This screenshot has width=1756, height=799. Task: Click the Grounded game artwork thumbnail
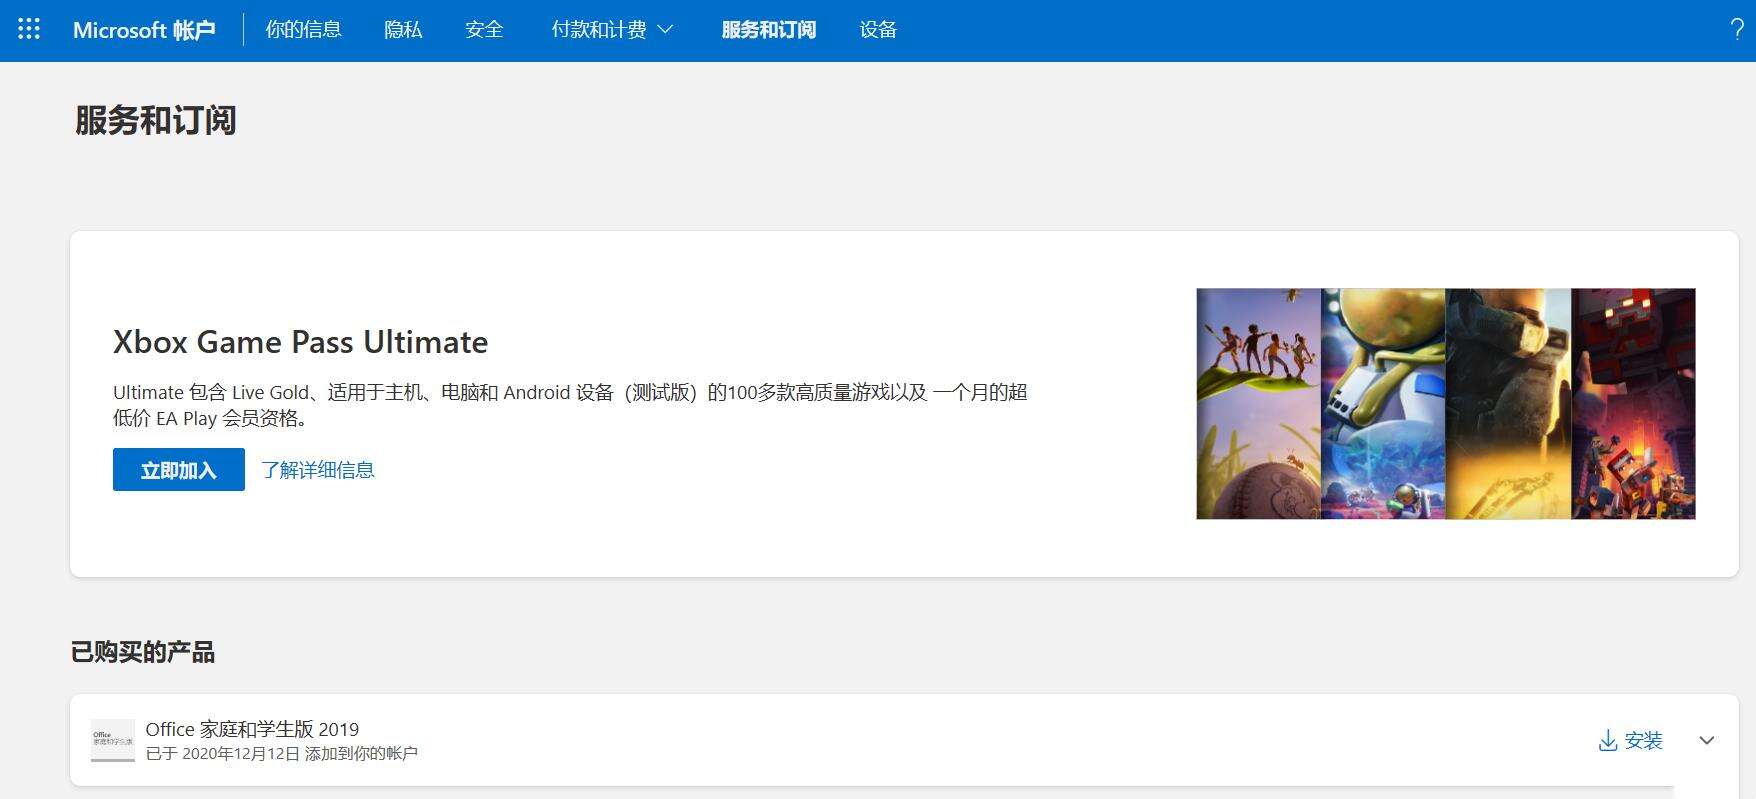[1258, 404]
